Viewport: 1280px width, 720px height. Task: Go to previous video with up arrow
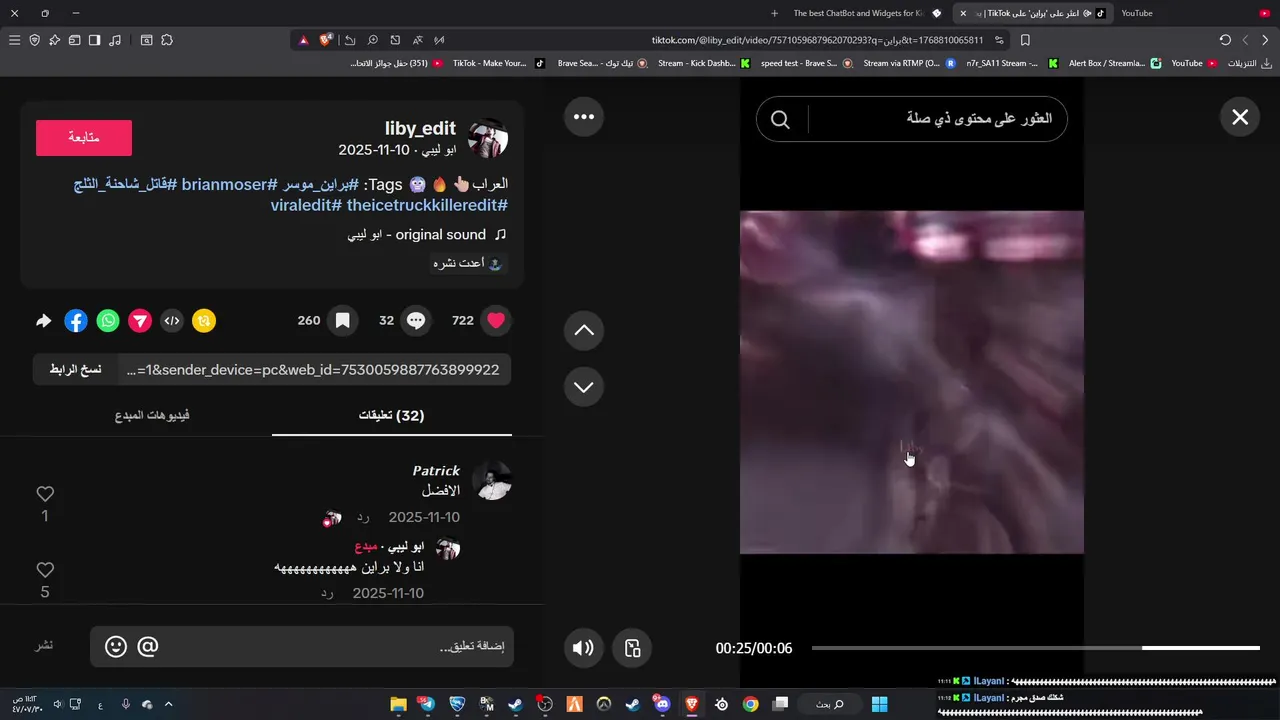pos(584,330)
